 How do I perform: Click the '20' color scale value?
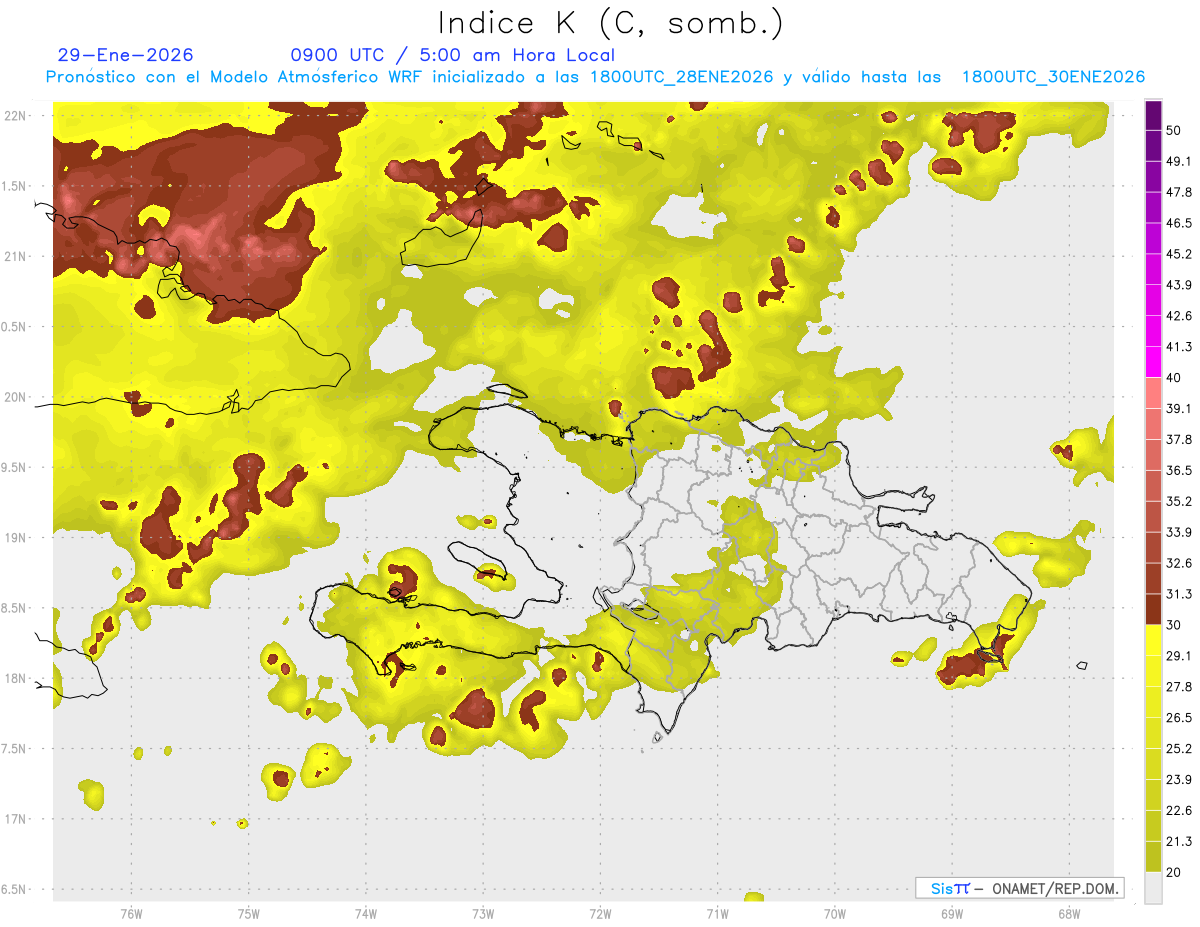click(1173, 872)
